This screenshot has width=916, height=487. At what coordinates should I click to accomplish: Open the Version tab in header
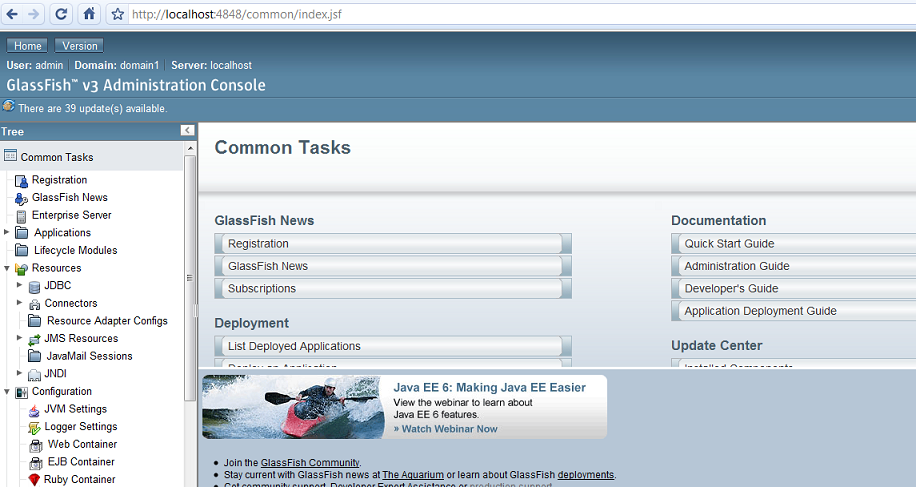click(x=80, y=46)
